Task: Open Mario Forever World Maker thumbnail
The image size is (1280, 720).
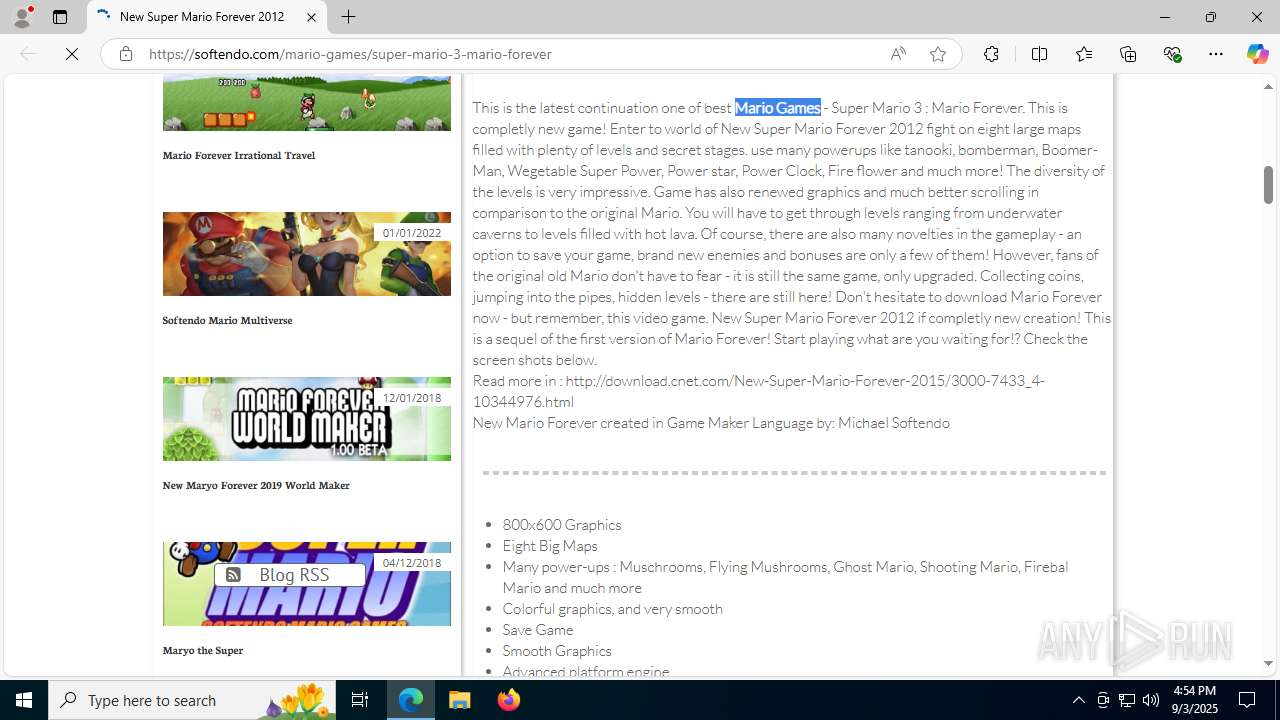Action: [307, 419]
